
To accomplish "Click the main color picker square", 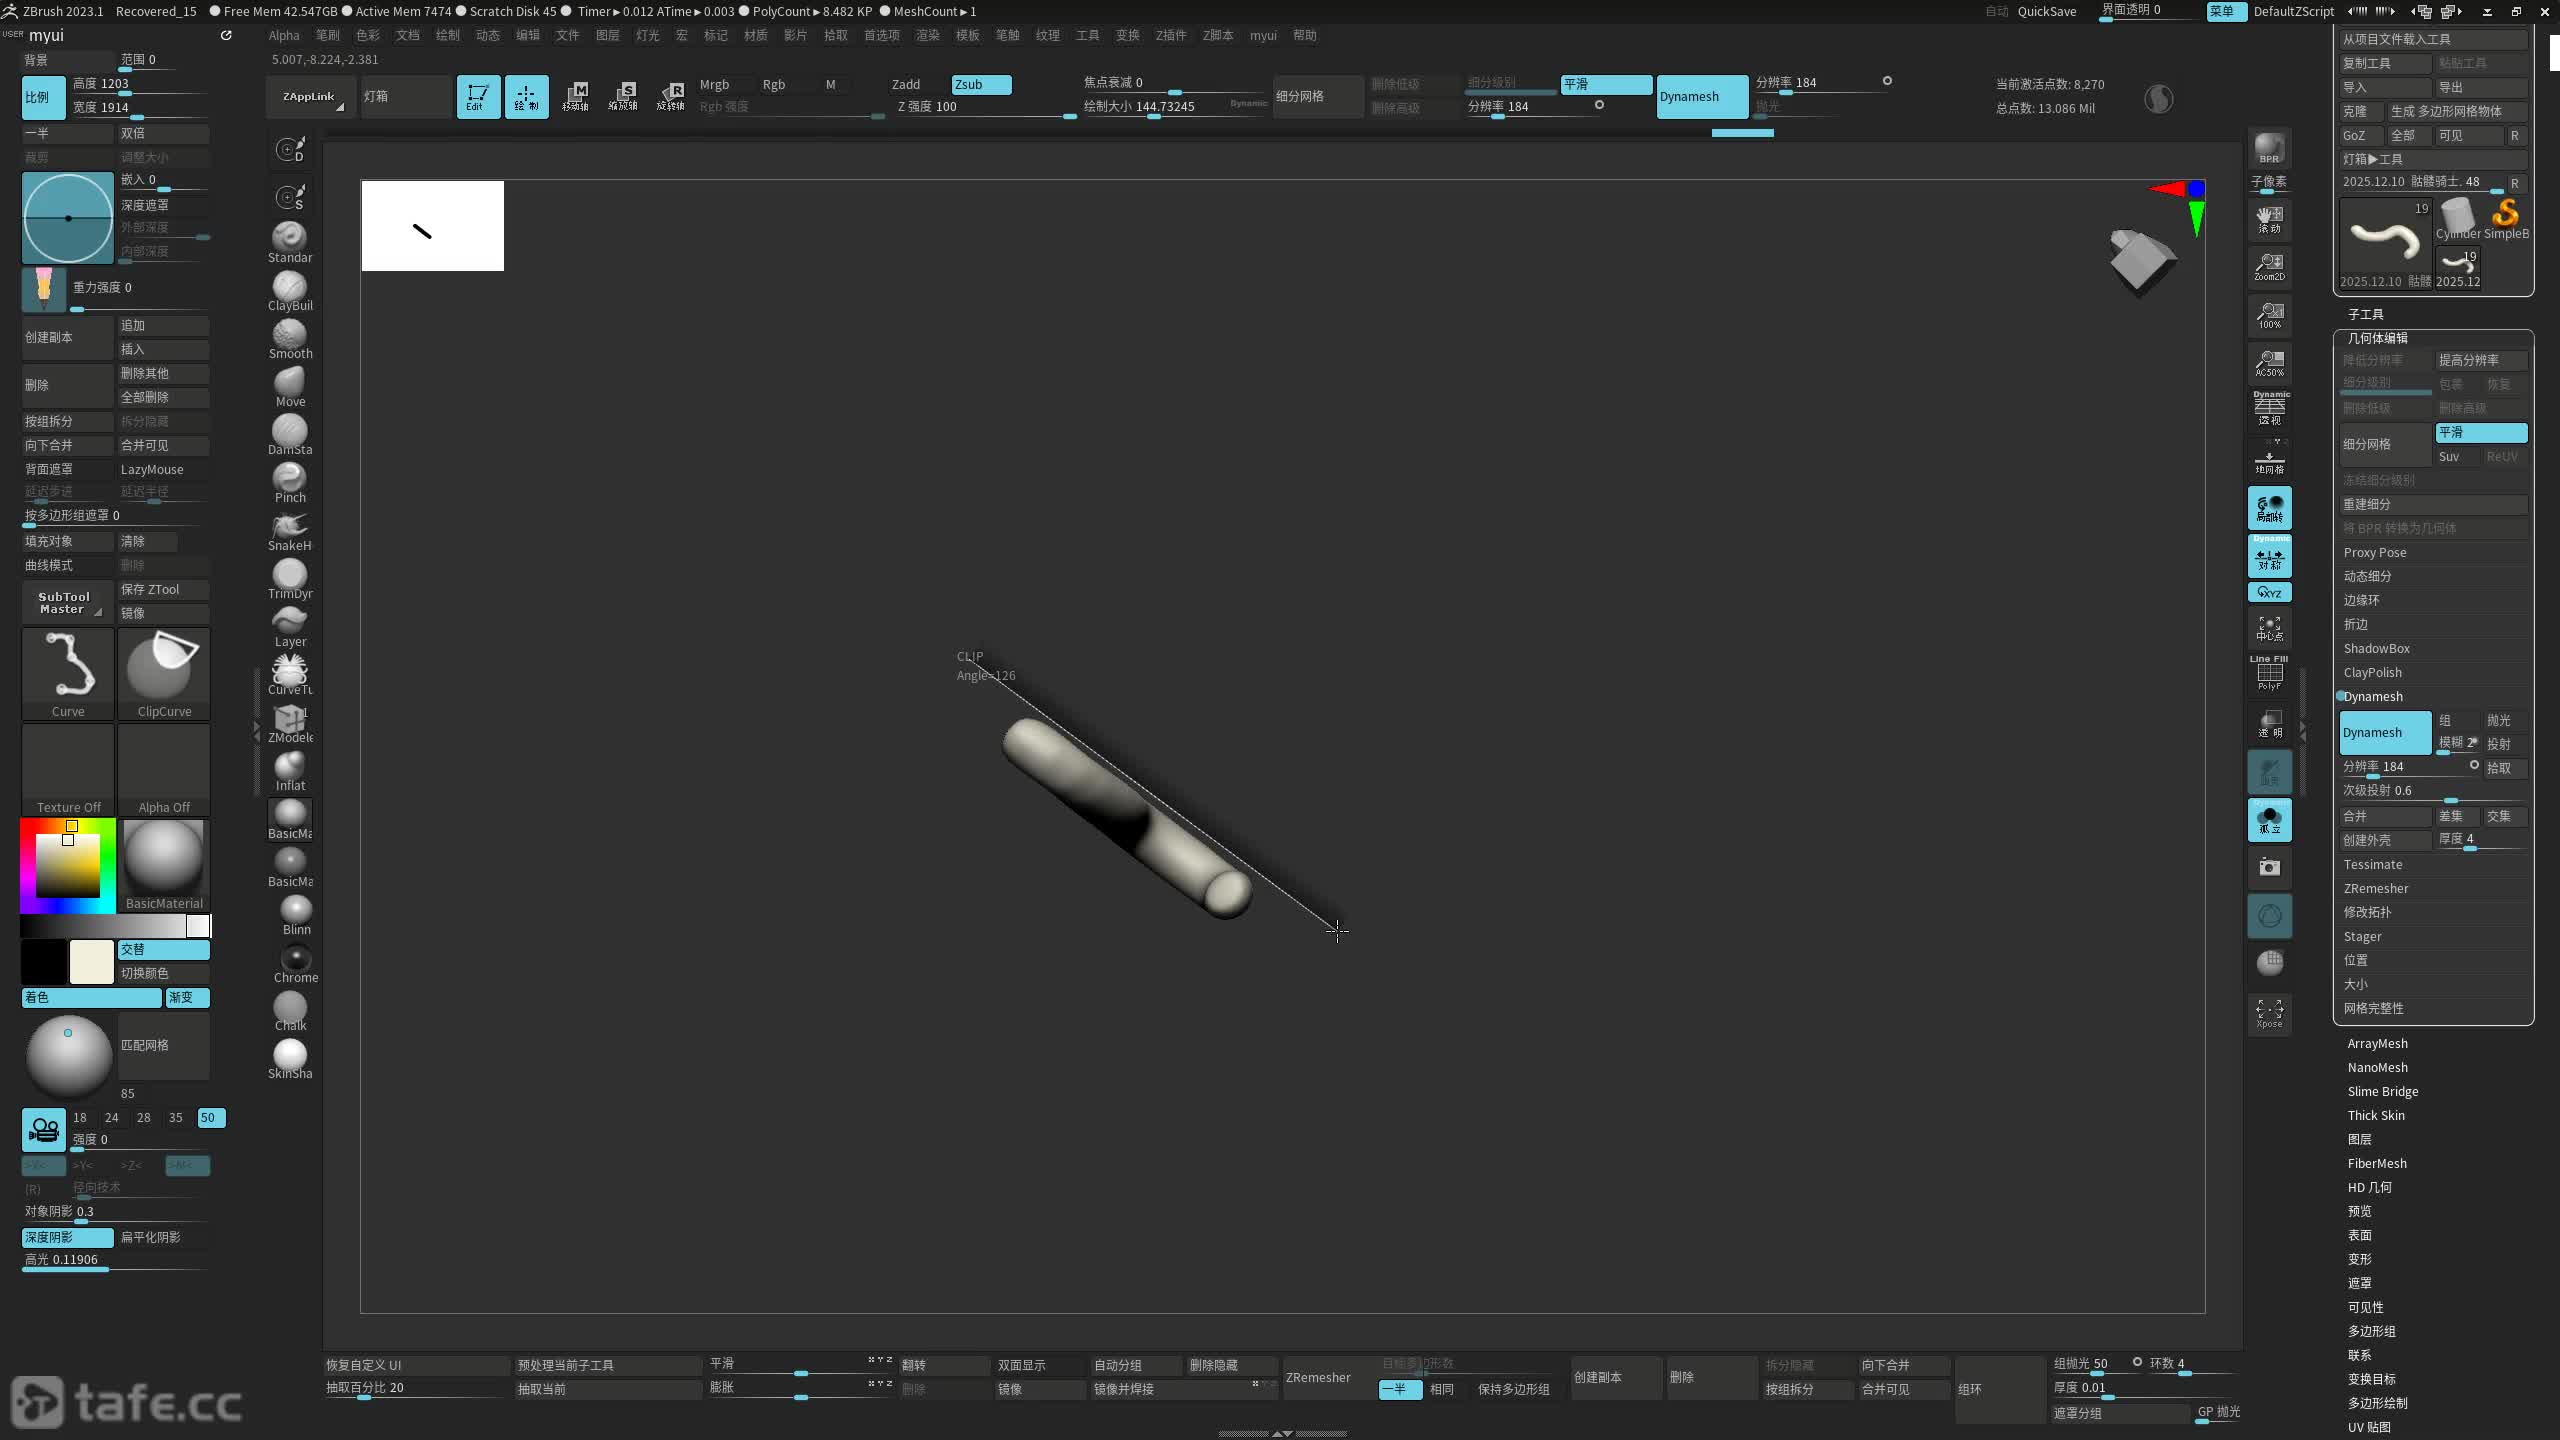I will [68, 865].
